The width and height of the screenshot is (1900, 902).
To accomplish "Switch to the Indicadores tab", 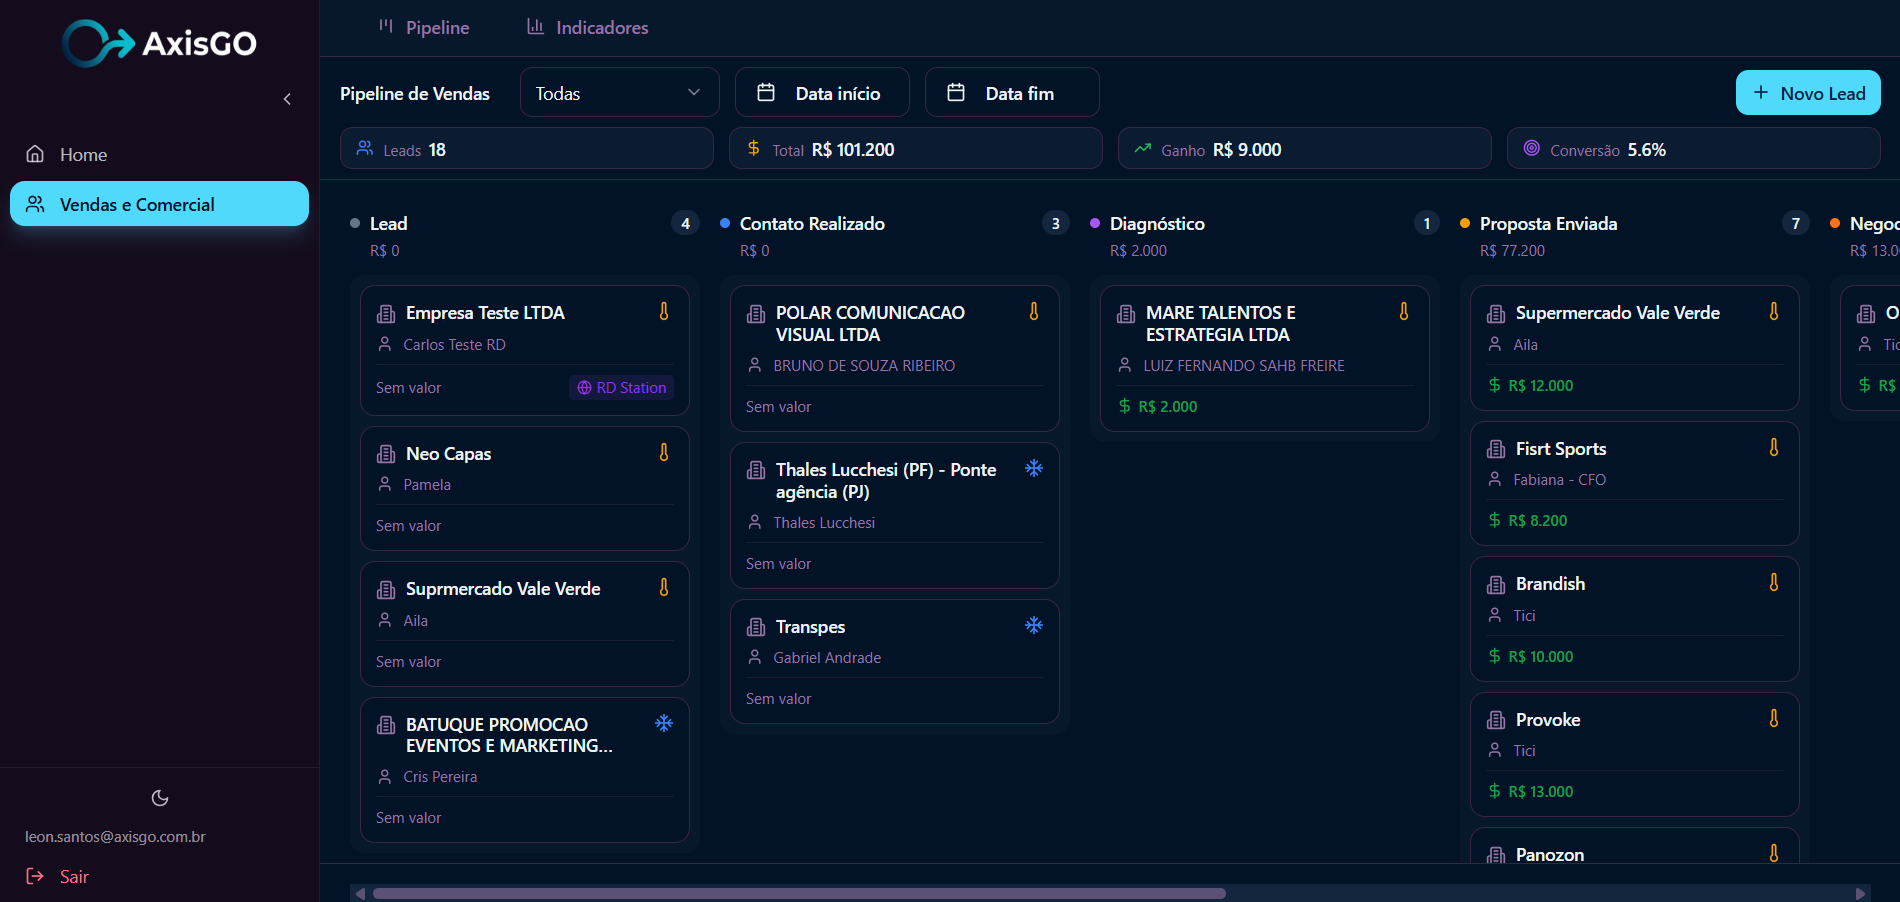I will click(x=588, y=27).
